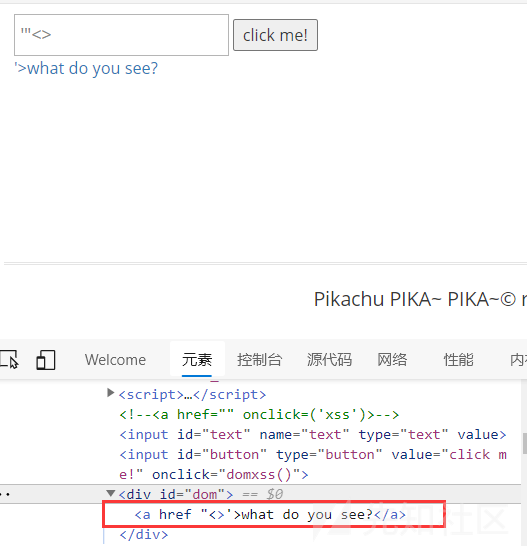Viewport: 527px width, 546px height.
Task: Open the row actions ellipsis beside the dom div
Action: click(6, 494)
